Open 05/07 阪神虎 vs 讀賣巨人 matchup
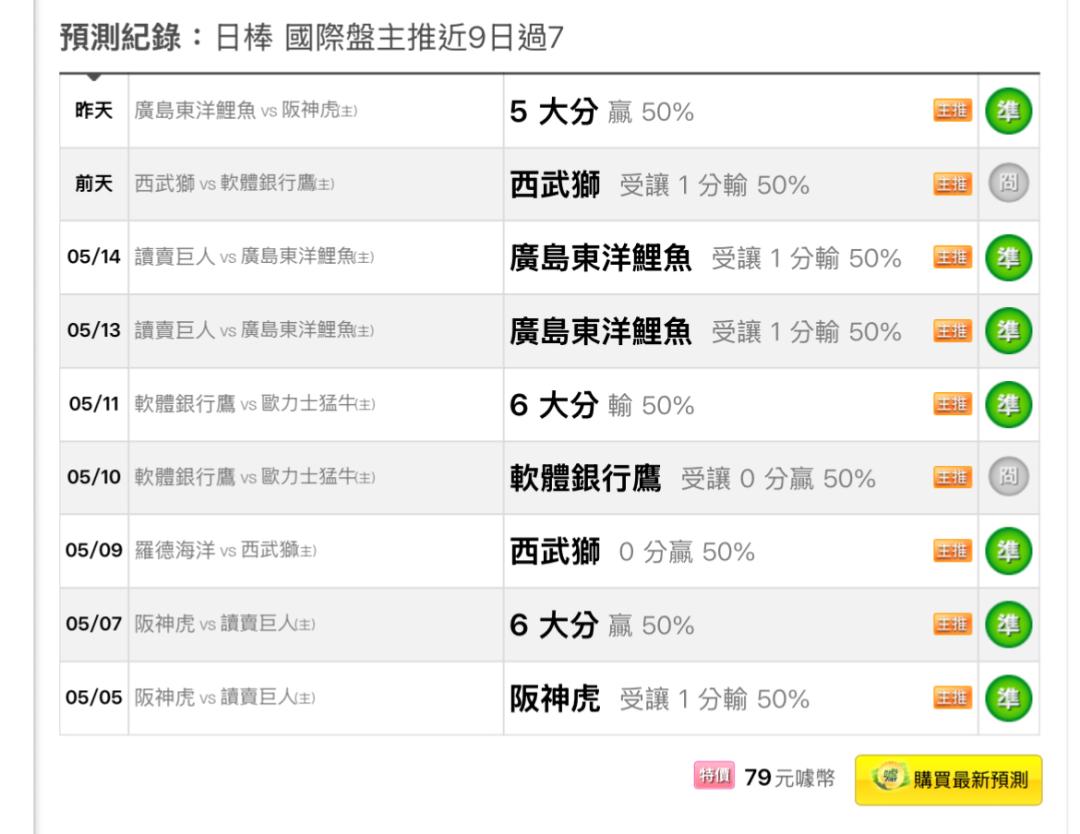This screenshot has width=1080, height=834. pyautogui.click(x=224, y=624)
